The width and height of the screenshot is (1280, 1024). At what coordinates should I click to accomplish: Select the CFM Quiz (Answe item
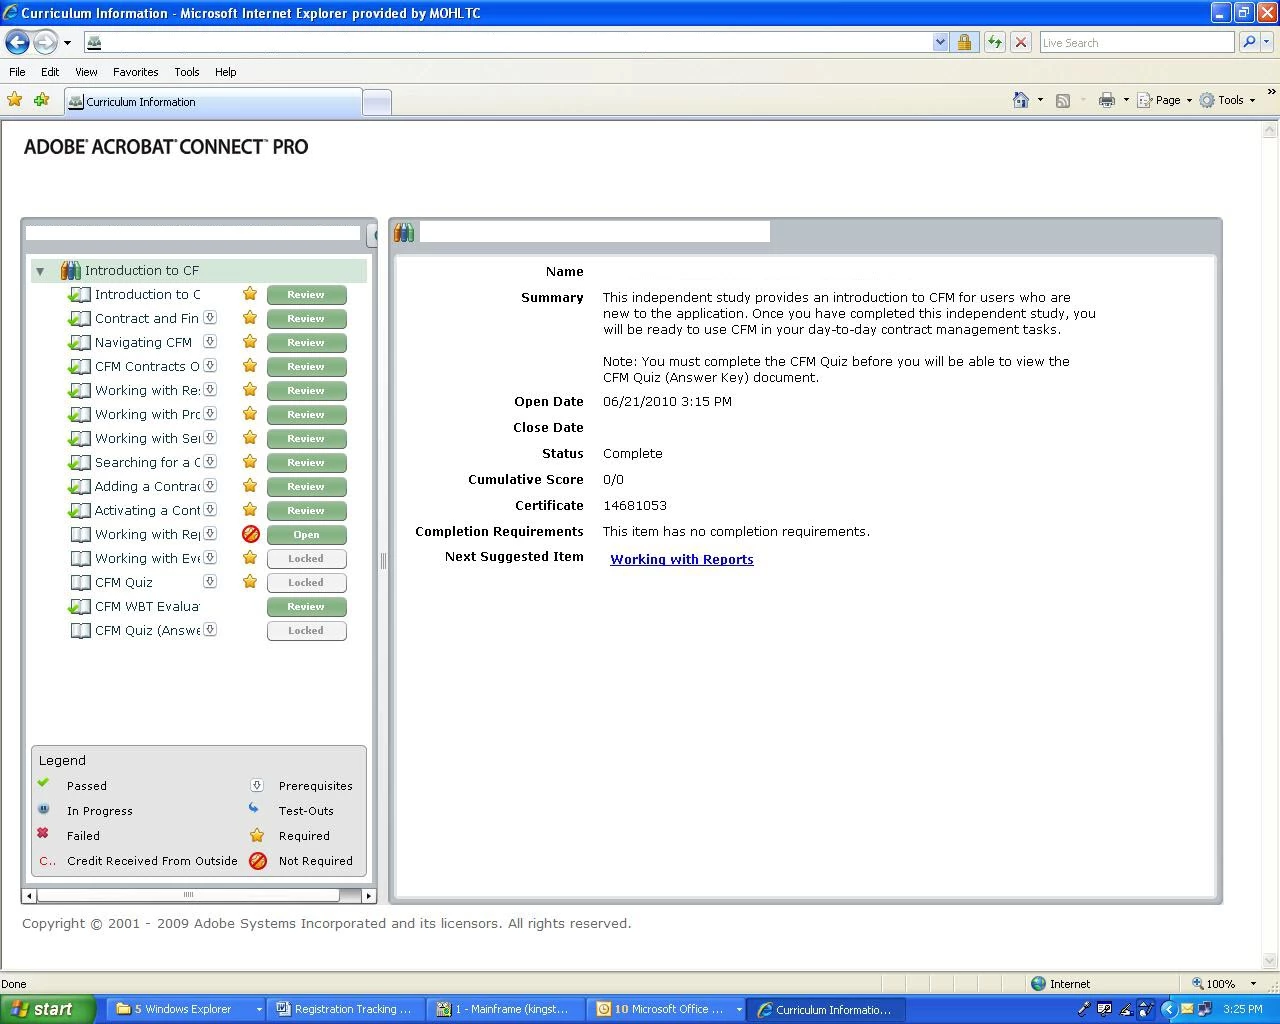[x=147, y=630]
